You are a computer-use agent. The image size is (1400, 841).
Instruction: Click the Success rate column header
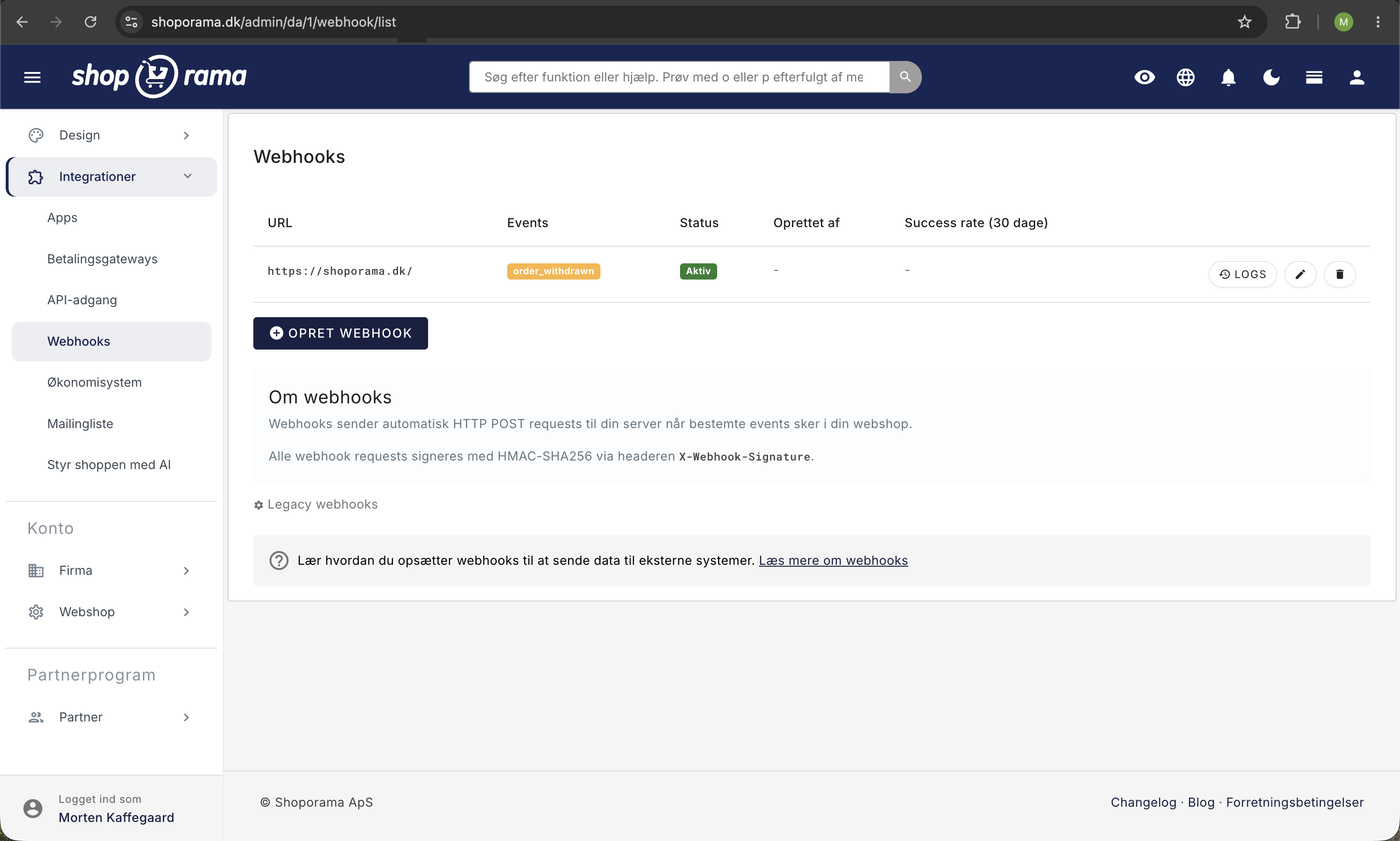click(x=976, y=223)
